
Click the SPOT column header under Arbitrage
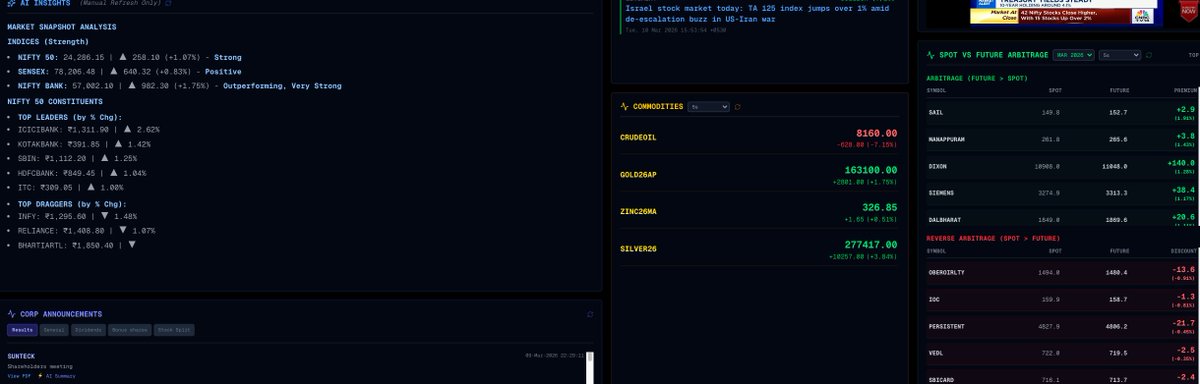(1055, 90)
